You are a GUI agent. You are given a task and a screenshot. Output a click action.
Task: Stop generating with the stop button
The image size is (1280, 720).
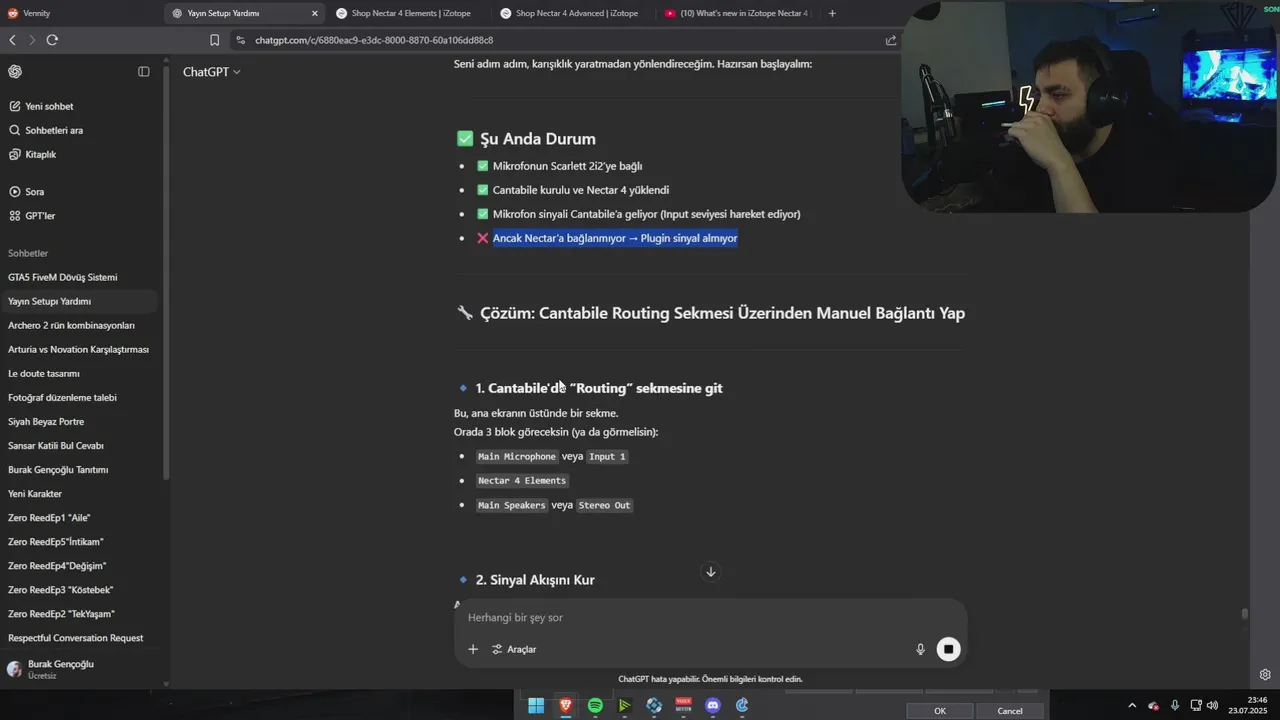pyautogui.click(x=948, y=649)
